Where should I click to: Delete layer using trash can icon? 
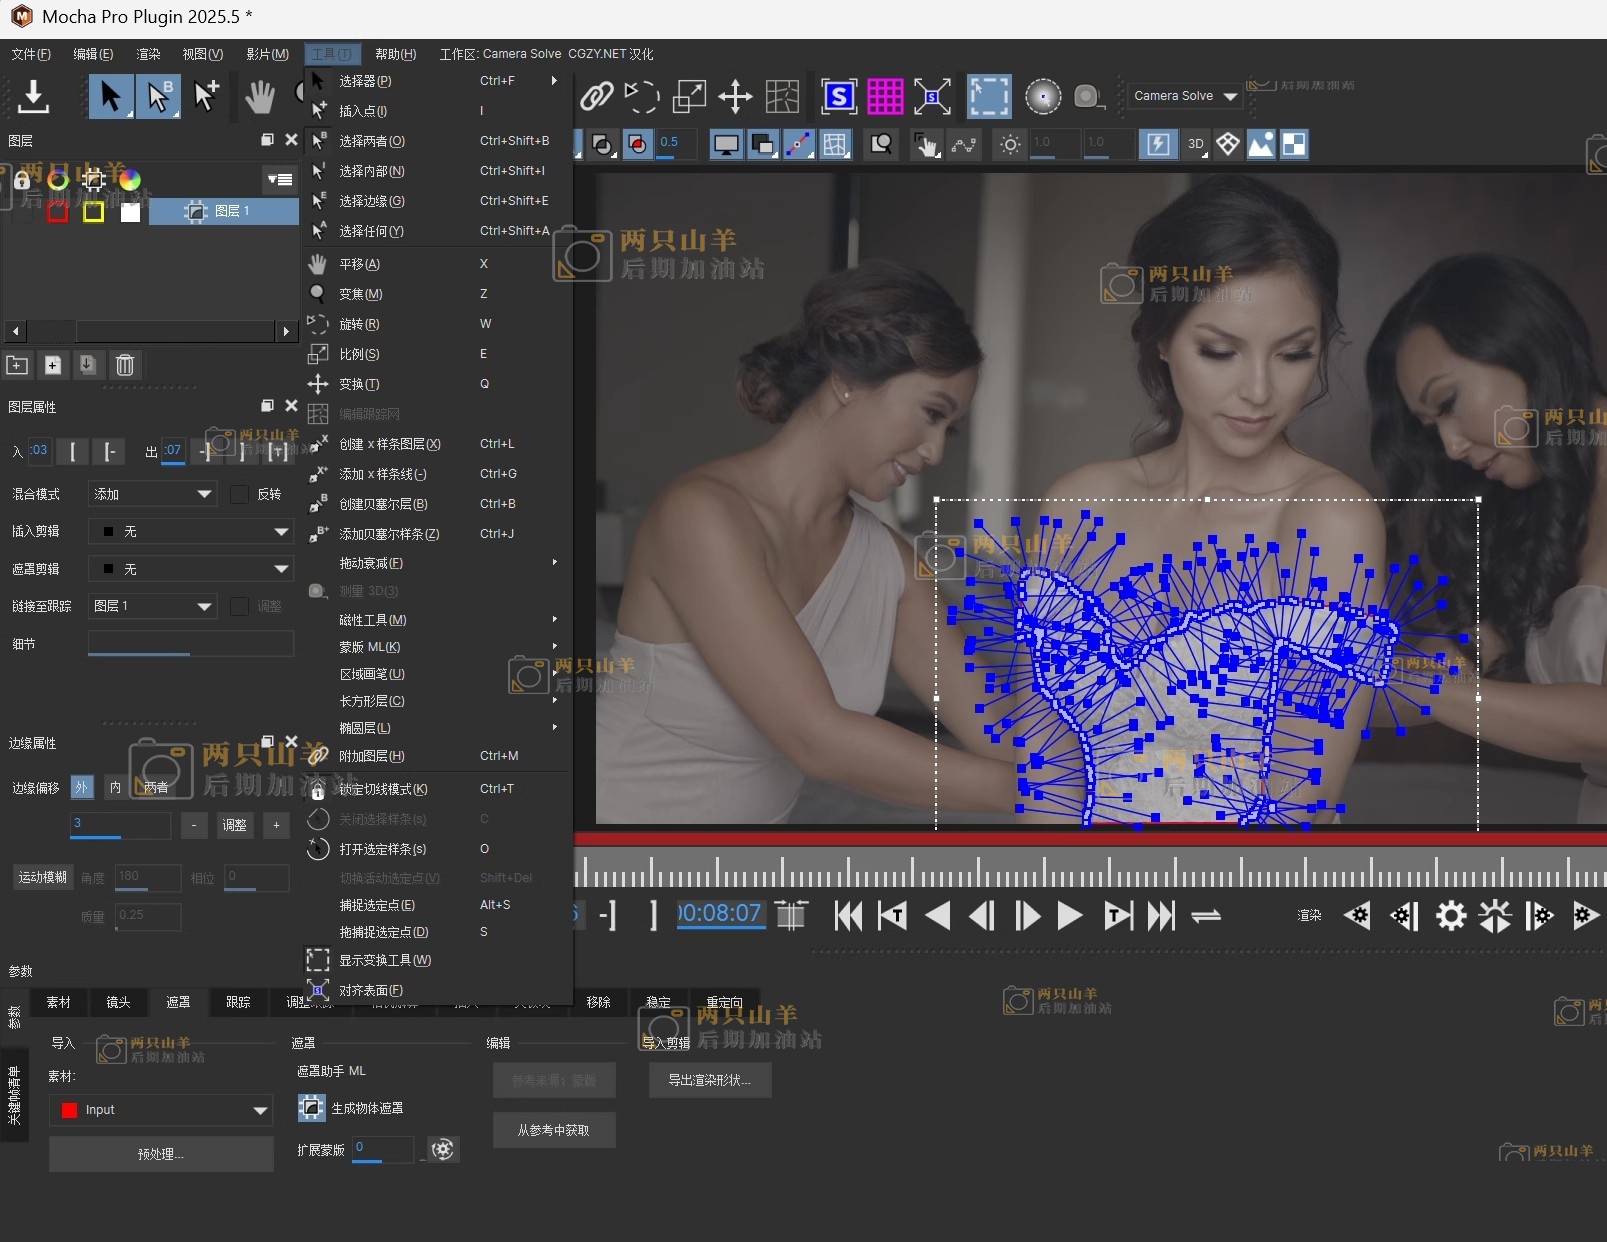coord(125,365)
